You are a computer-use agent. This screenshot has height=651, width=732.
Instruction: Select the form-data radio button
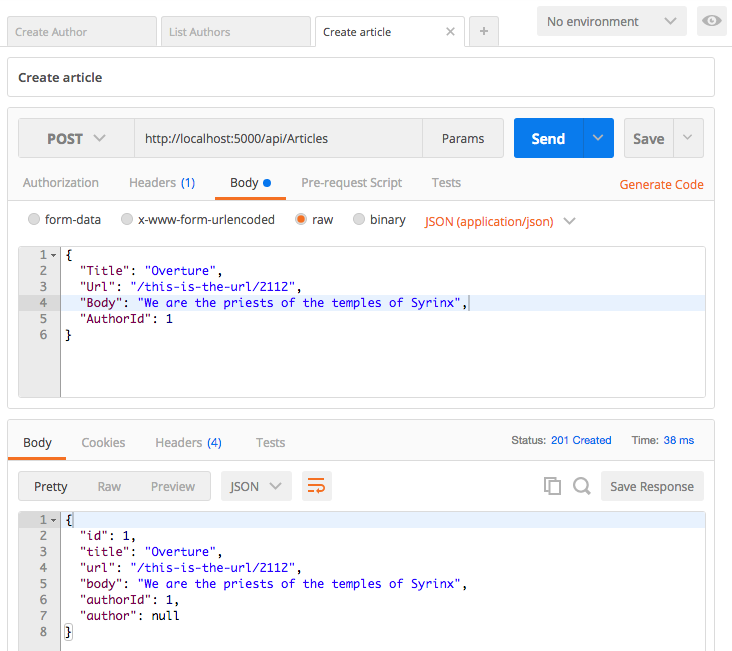tap(34, 219)
